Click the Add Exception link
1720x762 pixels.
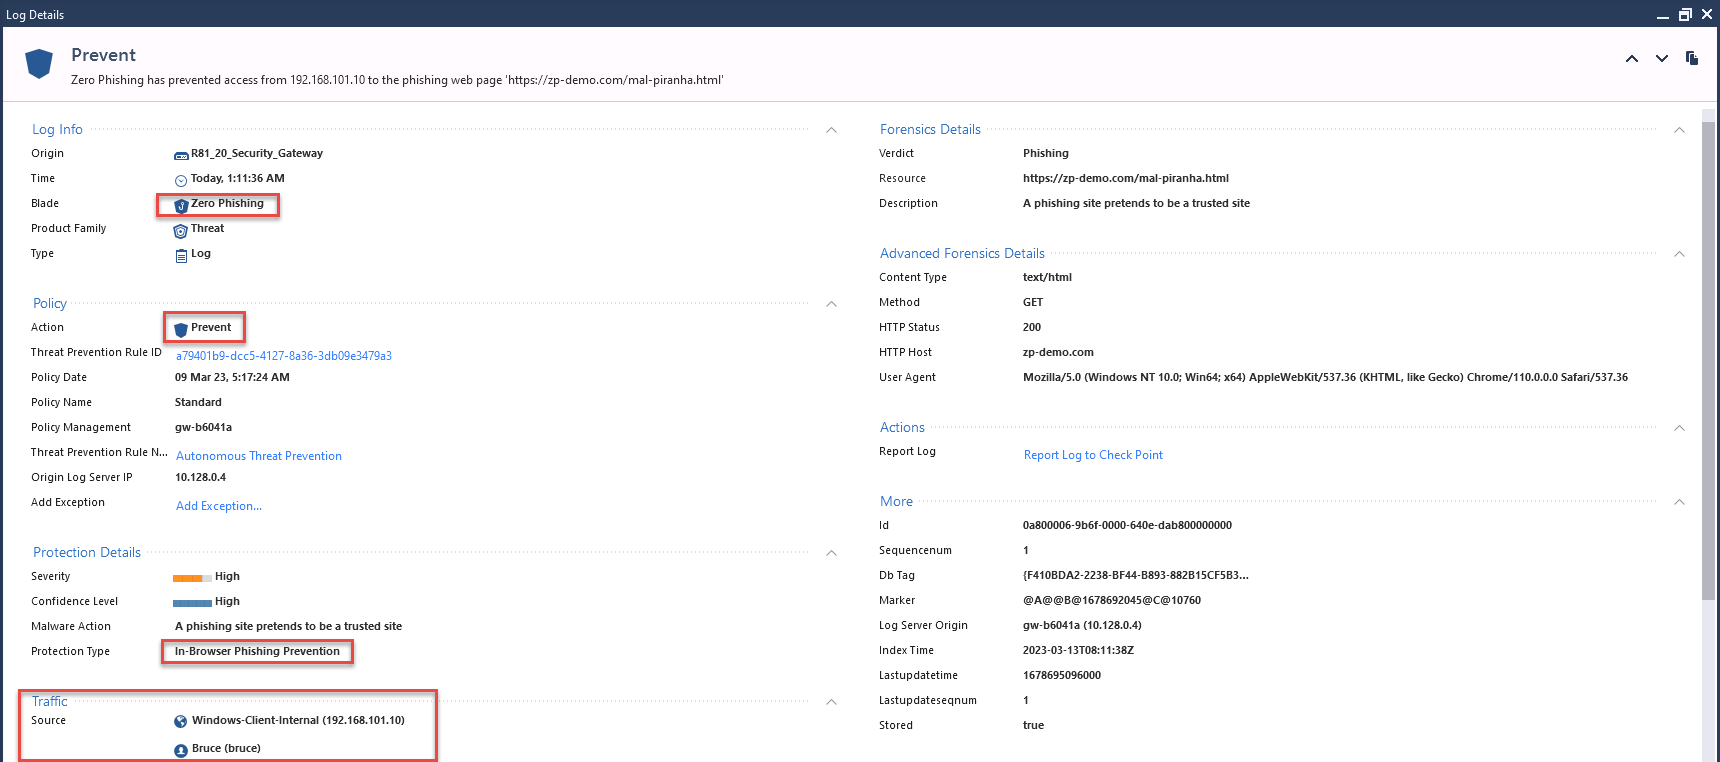pos(219,506)
